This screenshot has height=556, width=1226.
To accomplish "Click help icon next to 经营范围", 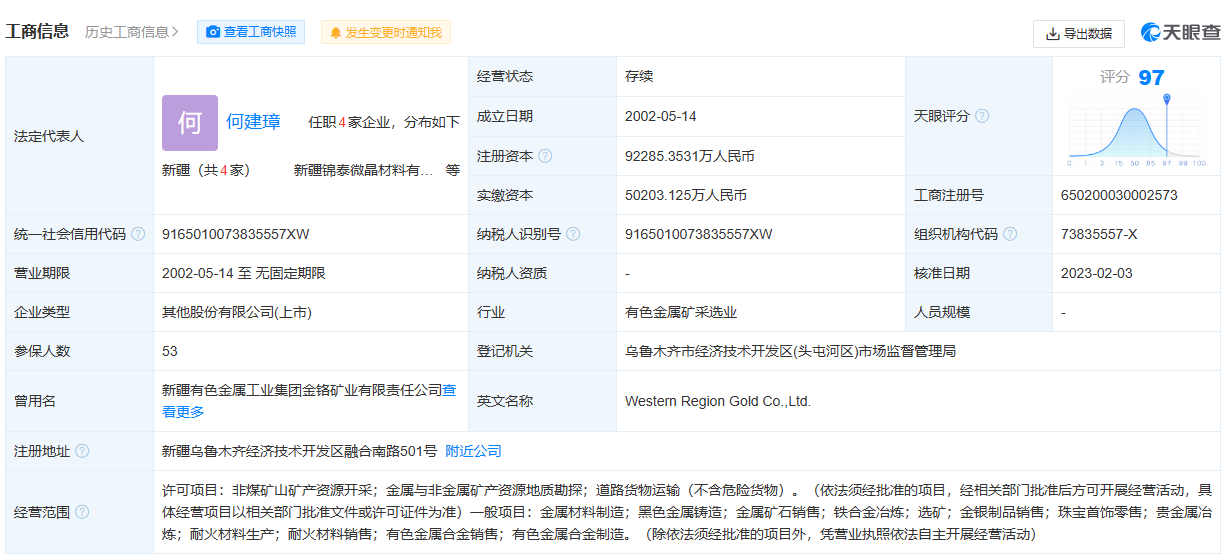I will [82, 512].
